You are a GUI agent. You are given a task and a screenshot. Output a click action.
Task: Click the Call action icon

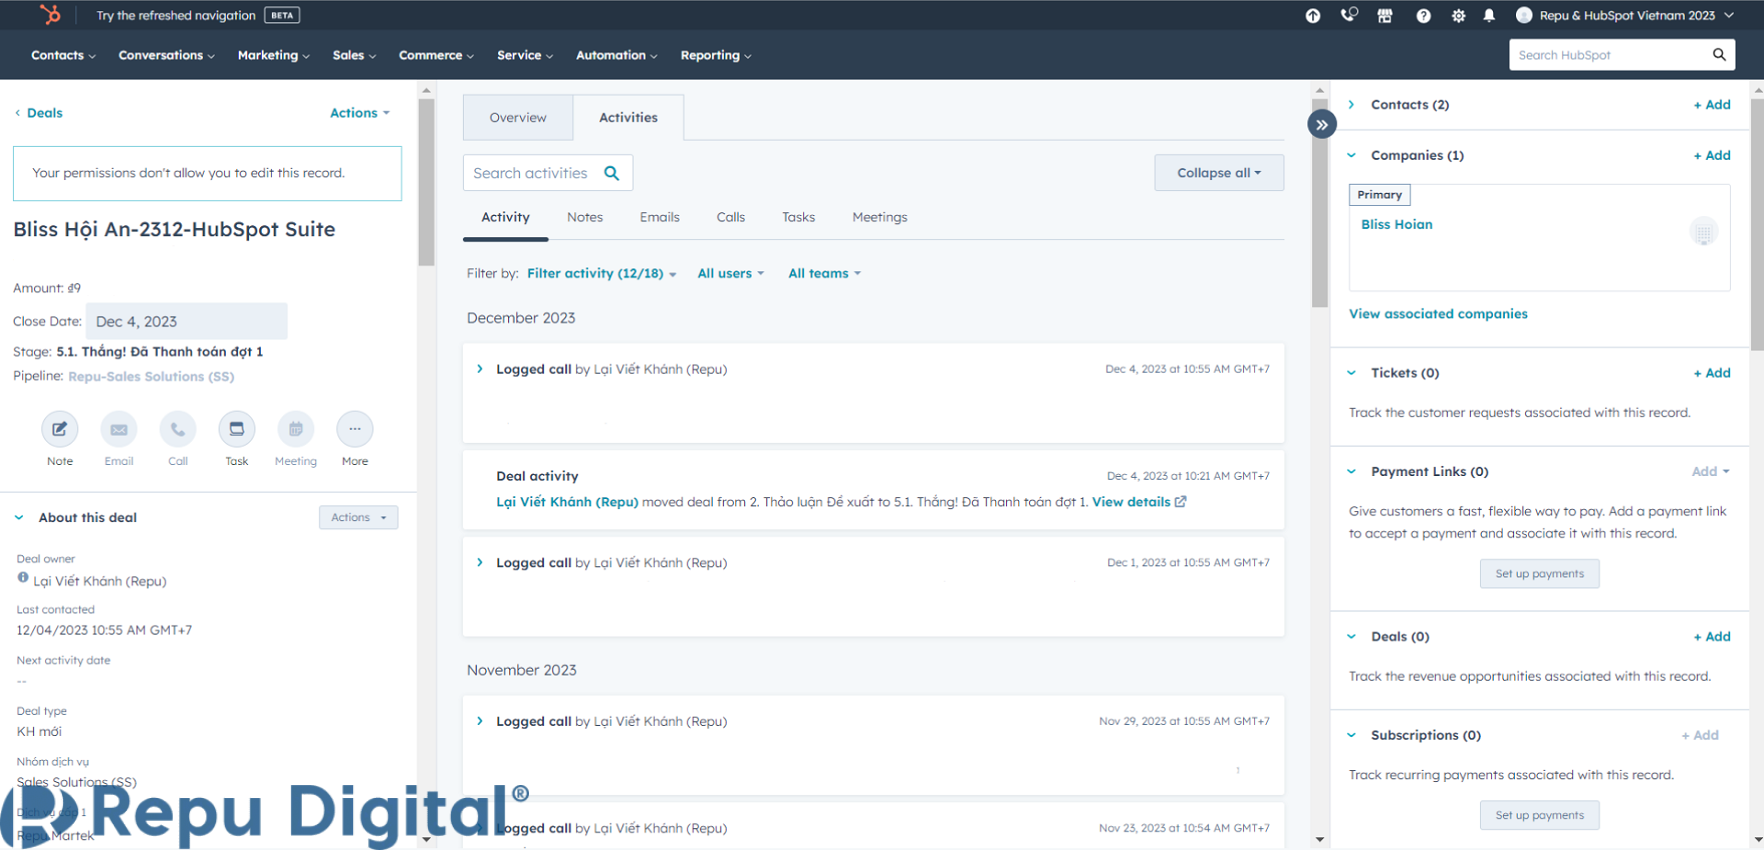coord(178,429)
